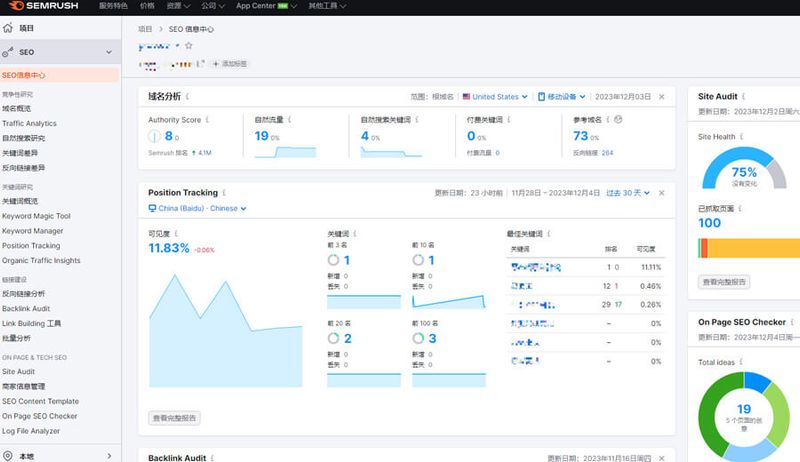The image size is (800, 462).
Task: Click info icon beside 付费关键词
Action: pyautogui.click(x=509, y=120)
